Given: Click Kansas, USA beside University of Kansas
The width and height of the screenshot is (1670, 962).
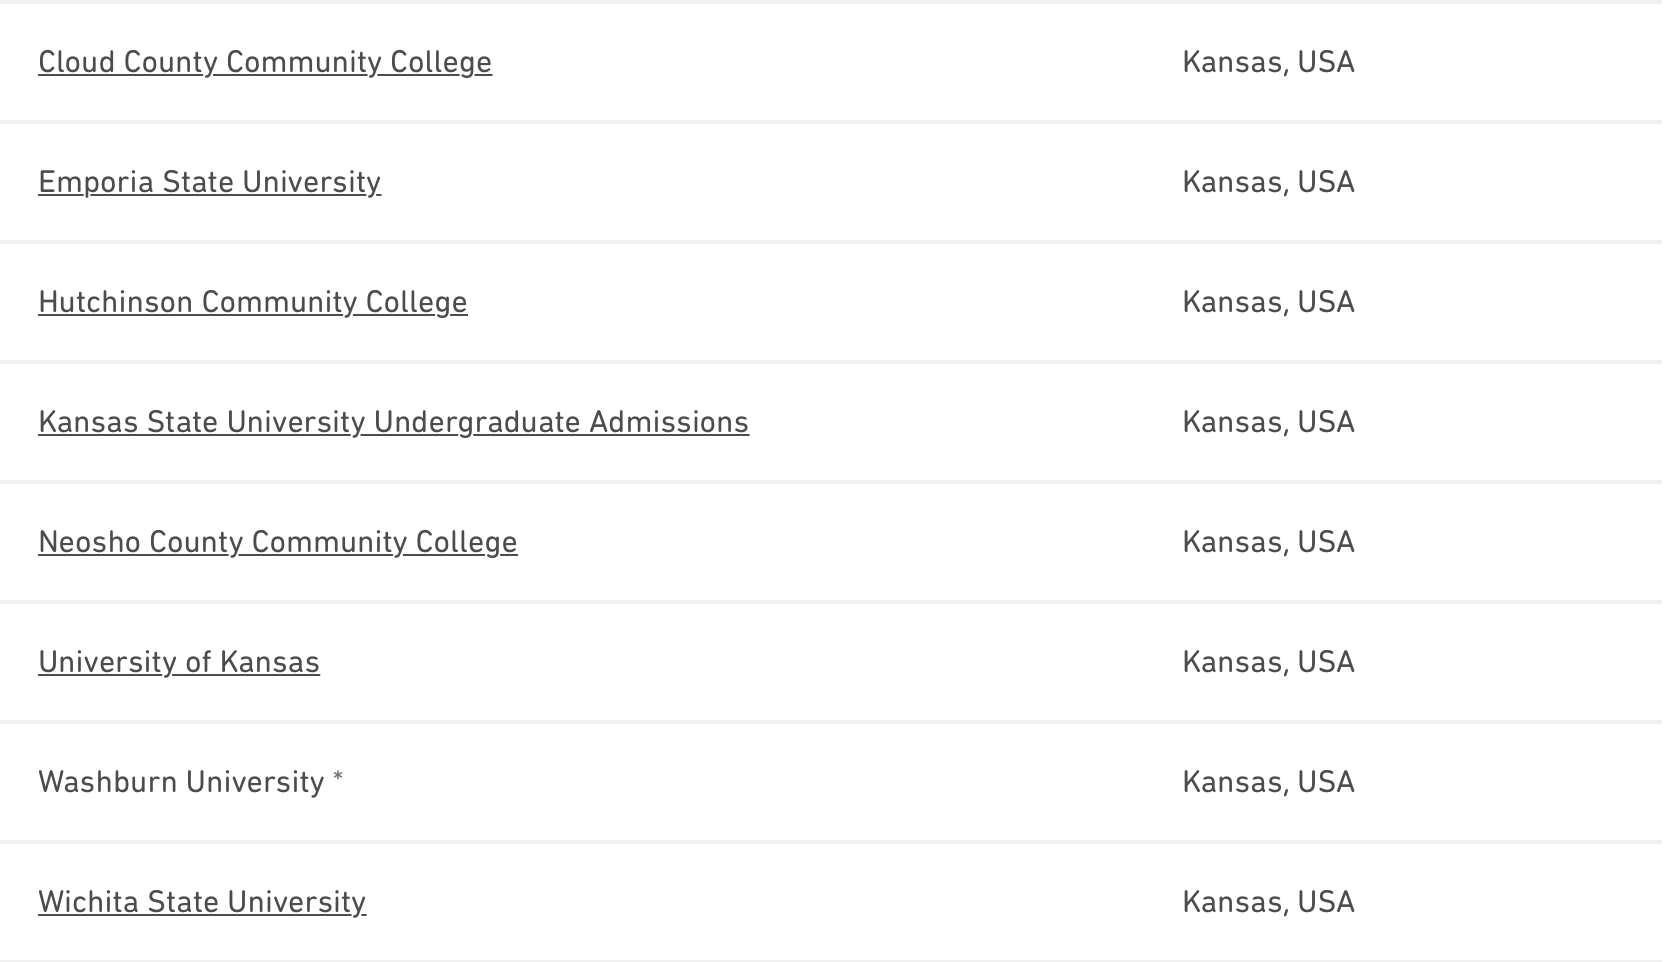Looking at the screenshot, I should [1267, 662].
